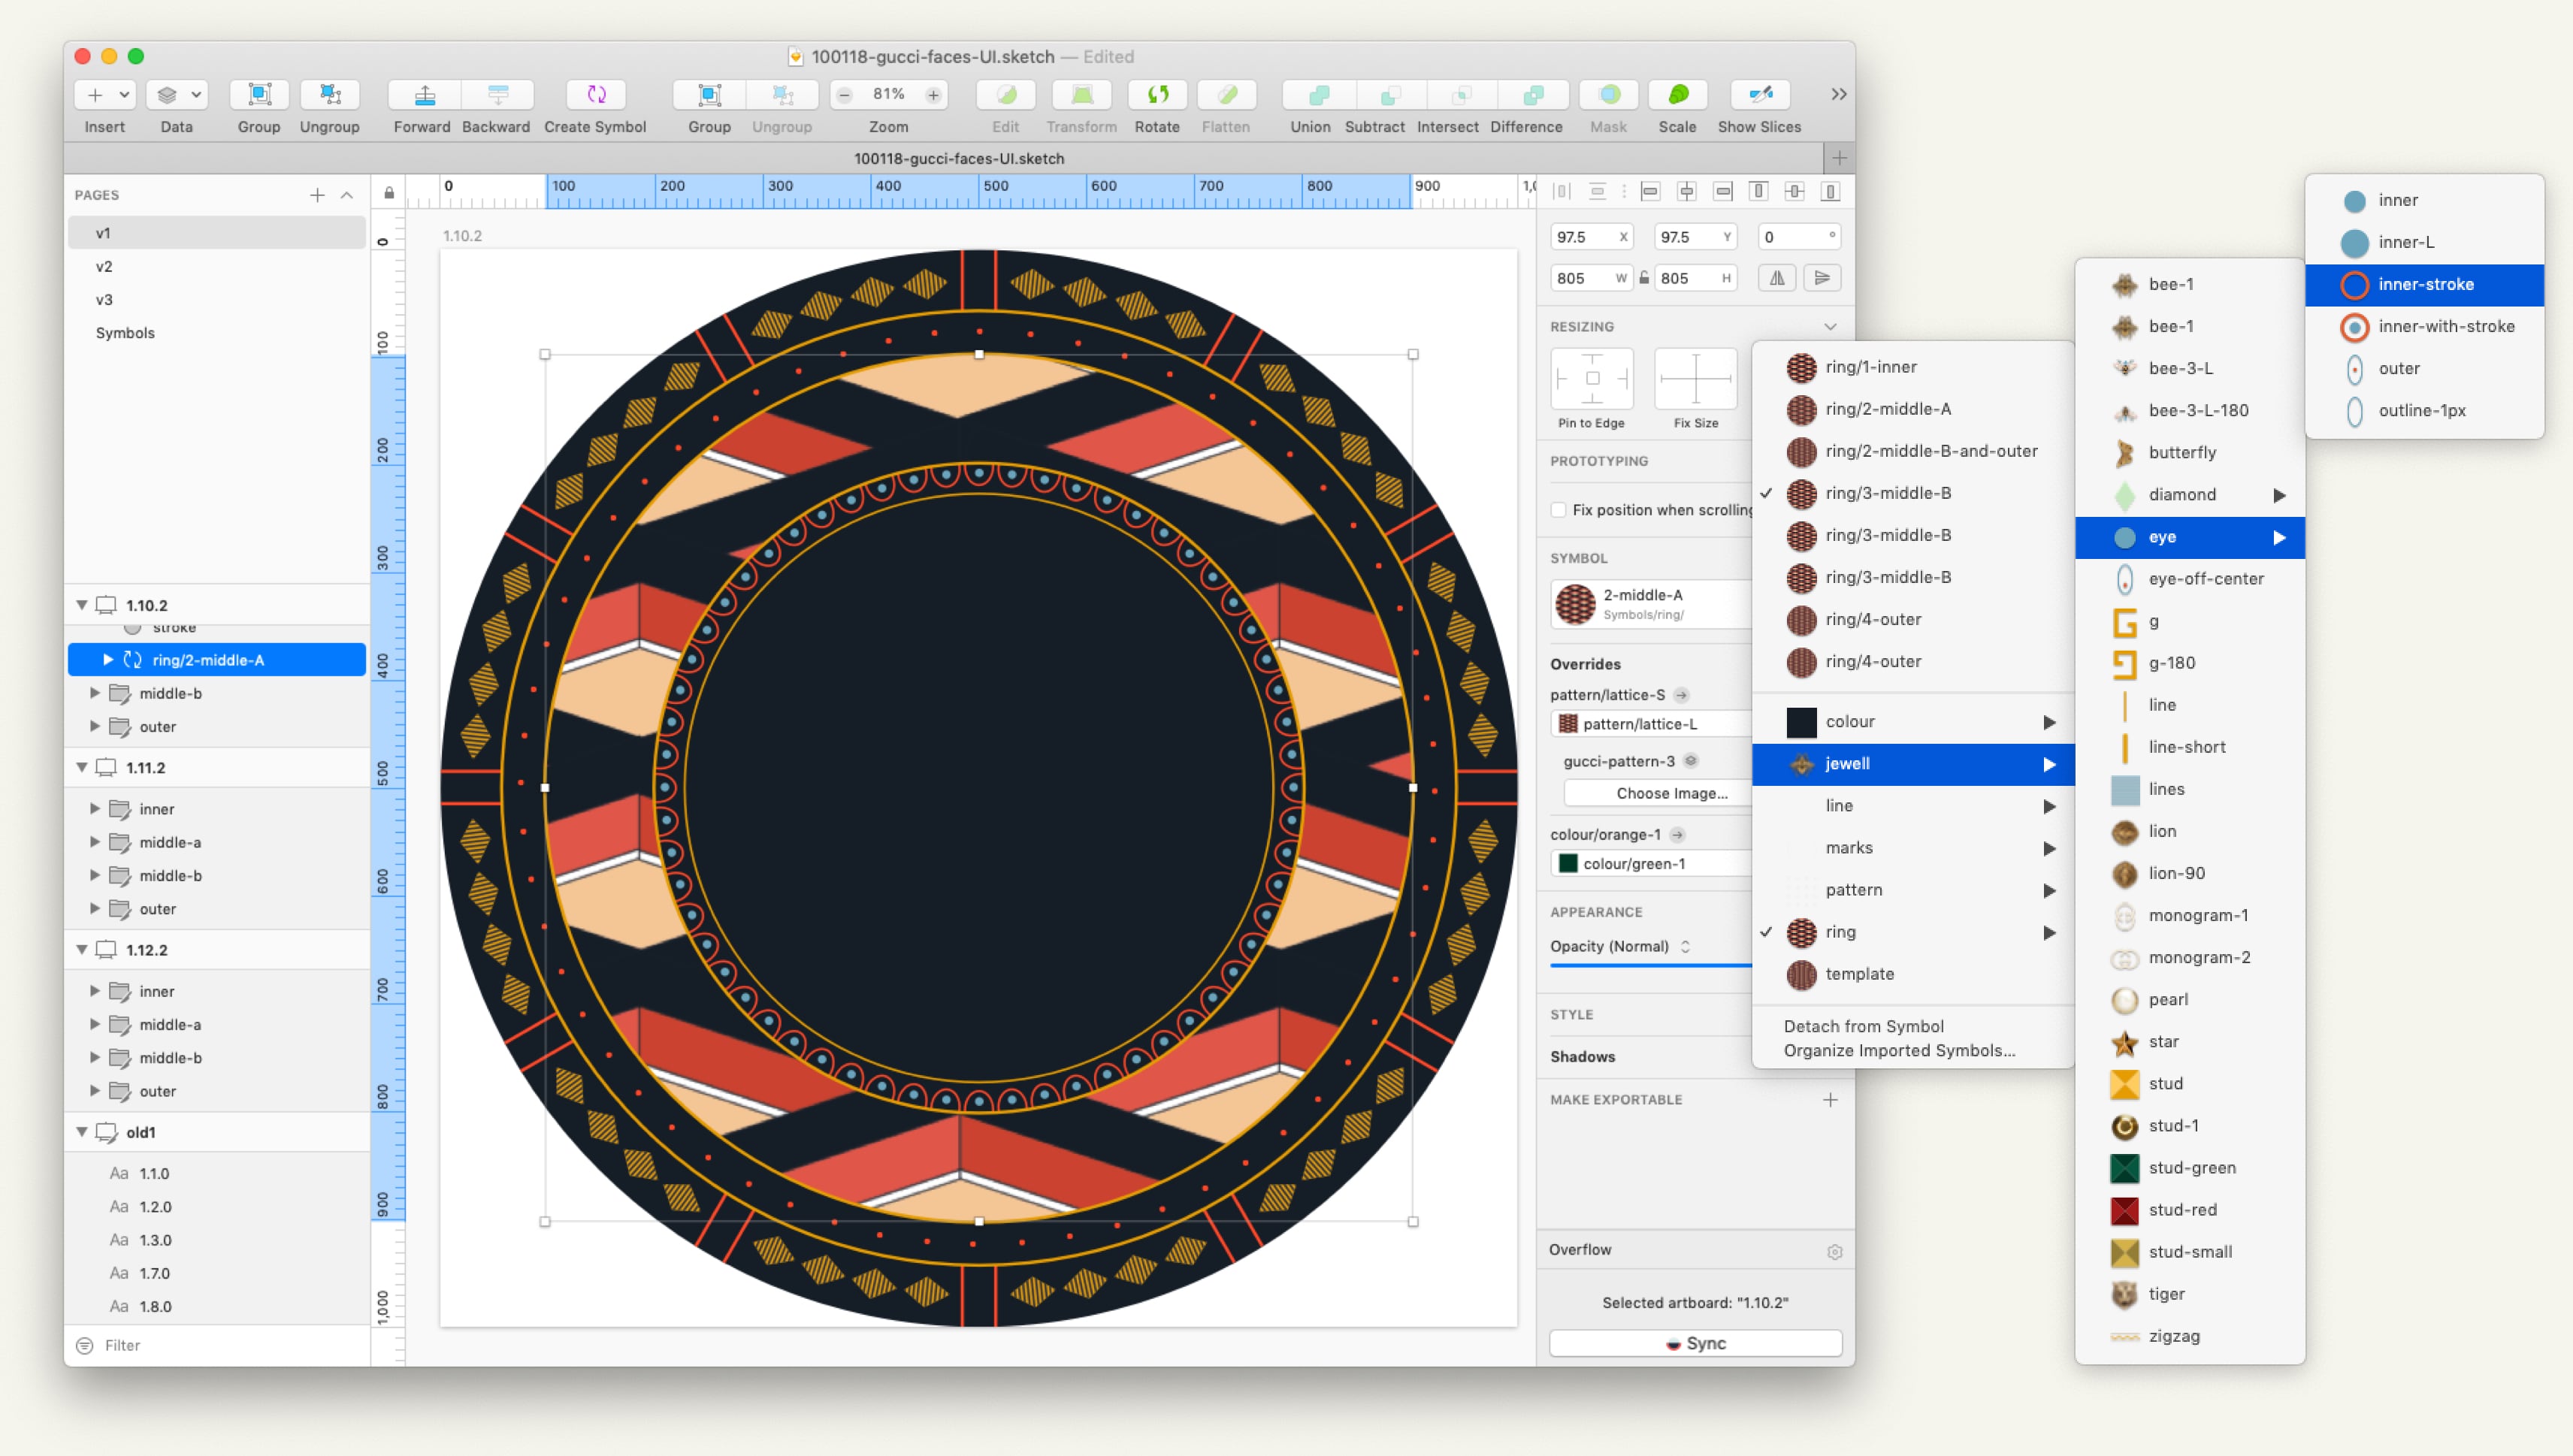Click the Intersect boolean operation
The height and width of the screenshot is (1456, 2573).
pyautogui.click(x=1461, y=94)
